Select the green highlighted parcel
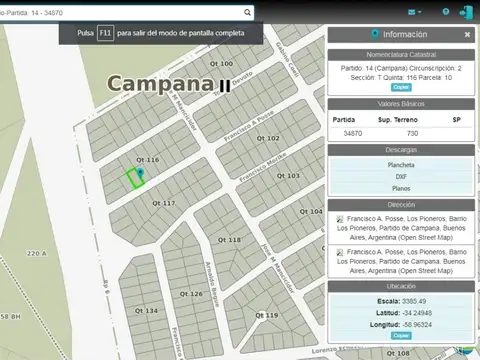 point(135,179)
